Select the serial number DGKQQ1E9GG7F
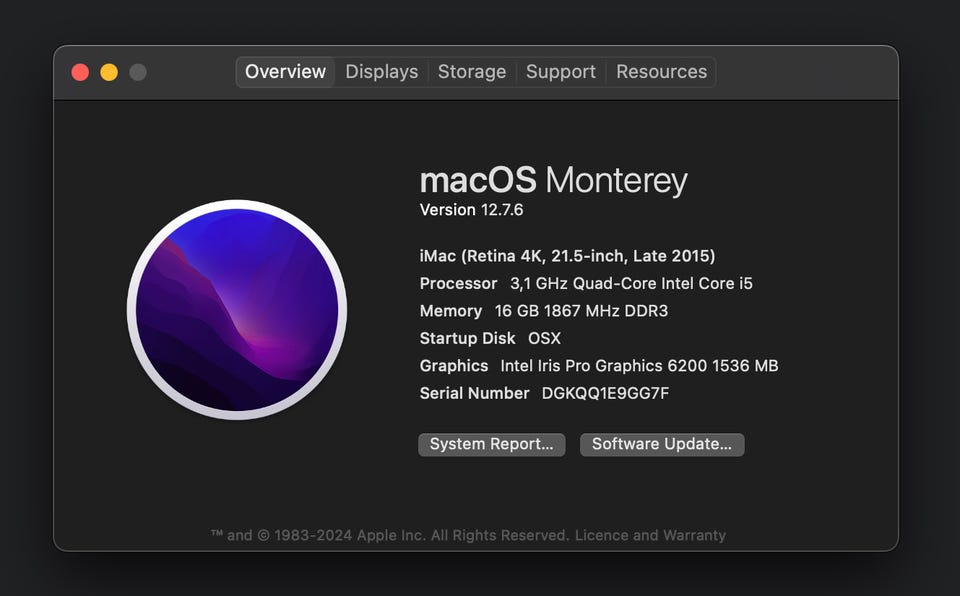This screenshot has height=596, width=960. click(605, 393)
